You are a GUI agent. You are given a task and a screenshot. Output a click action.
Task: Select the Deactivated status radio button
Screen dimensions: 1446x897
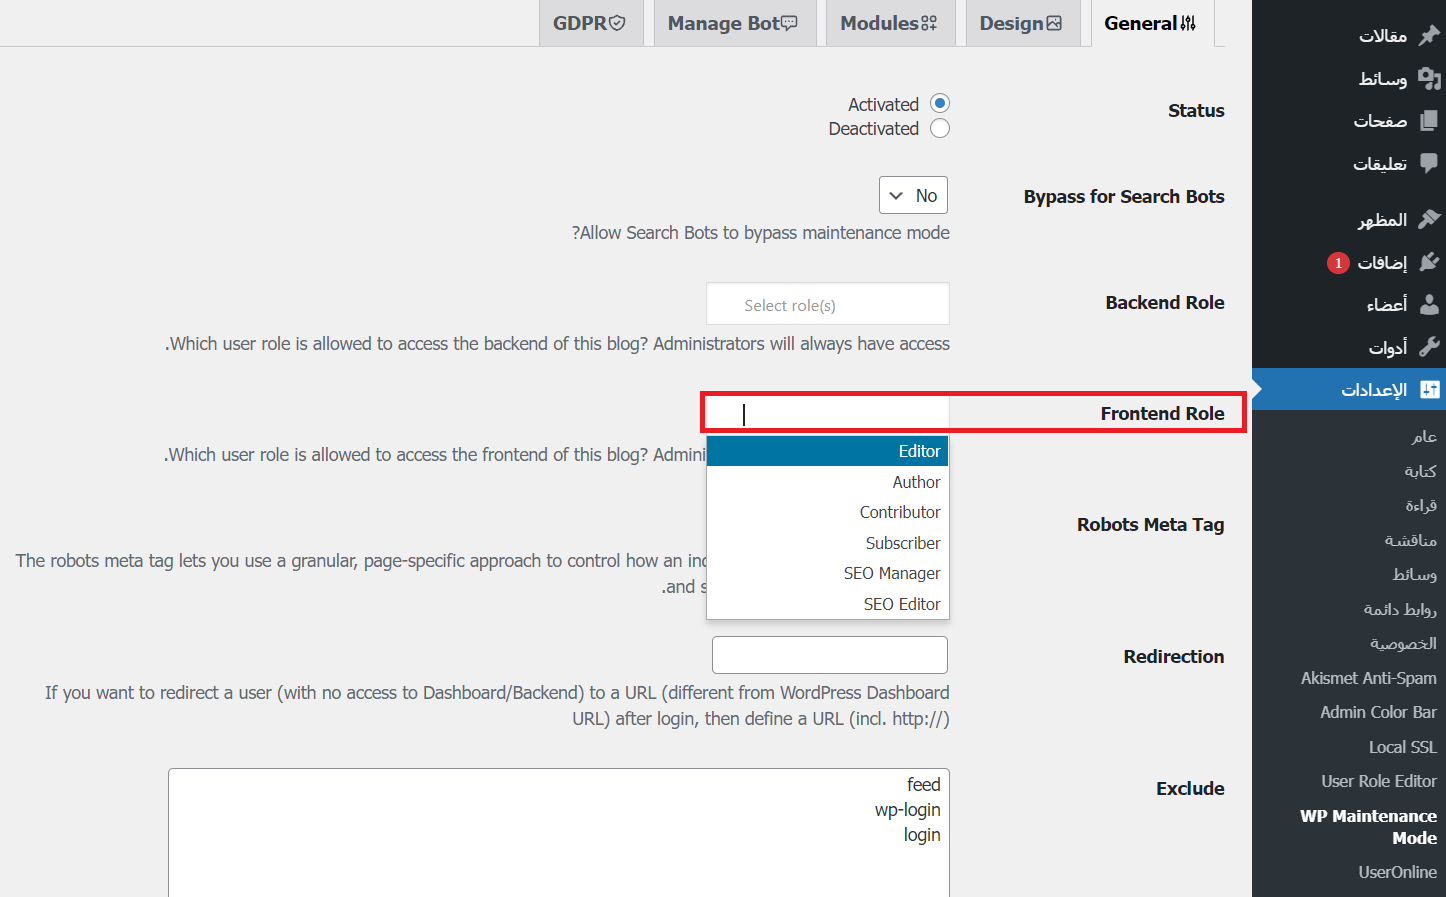click(939, 129)
